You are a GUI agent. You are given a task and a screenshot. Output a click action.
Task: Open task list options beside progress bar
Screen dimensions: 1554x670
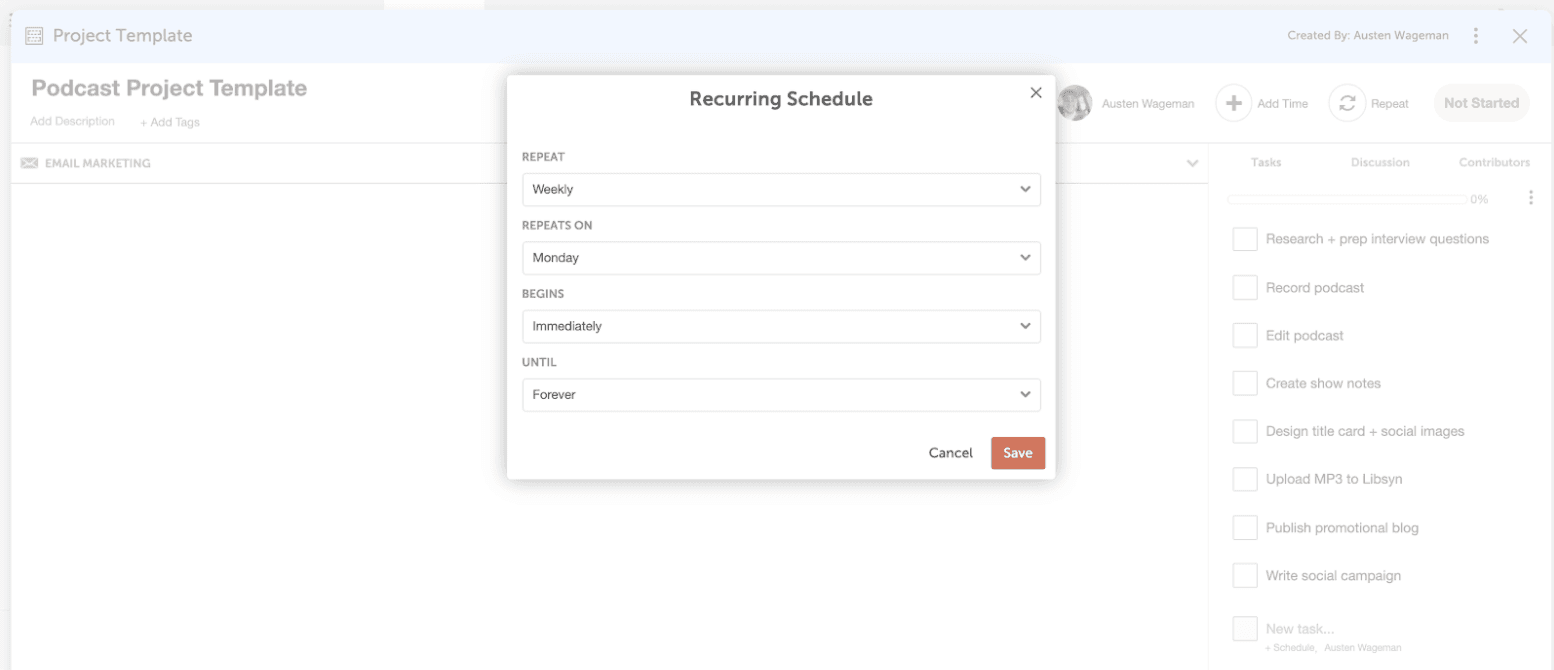[1531, 198]
